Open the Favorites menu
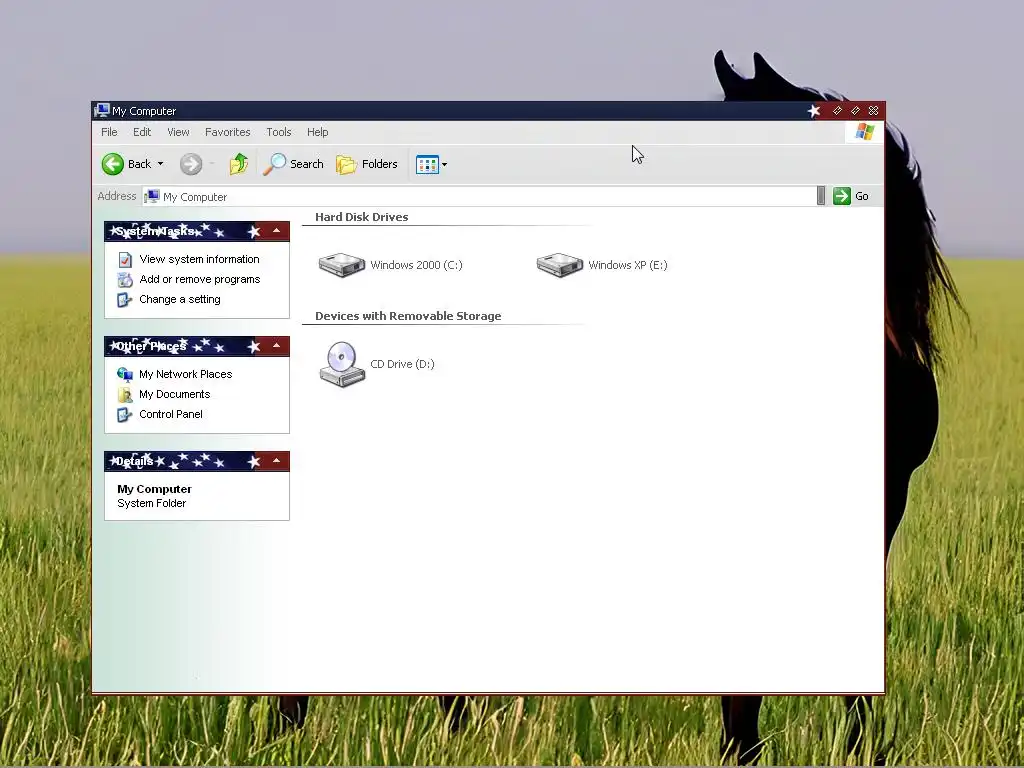This screenshot has height=768, width=1024. [227, 132]
